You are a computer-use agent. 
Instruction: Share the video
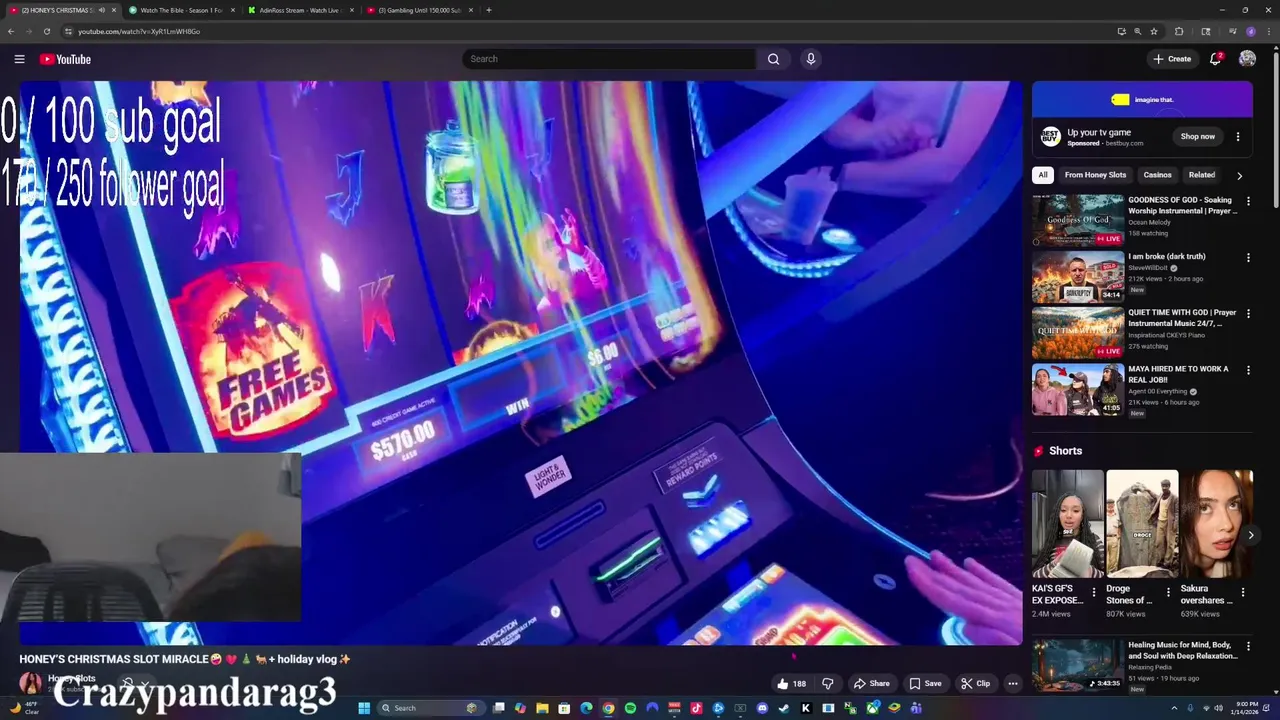pos(871,684)
